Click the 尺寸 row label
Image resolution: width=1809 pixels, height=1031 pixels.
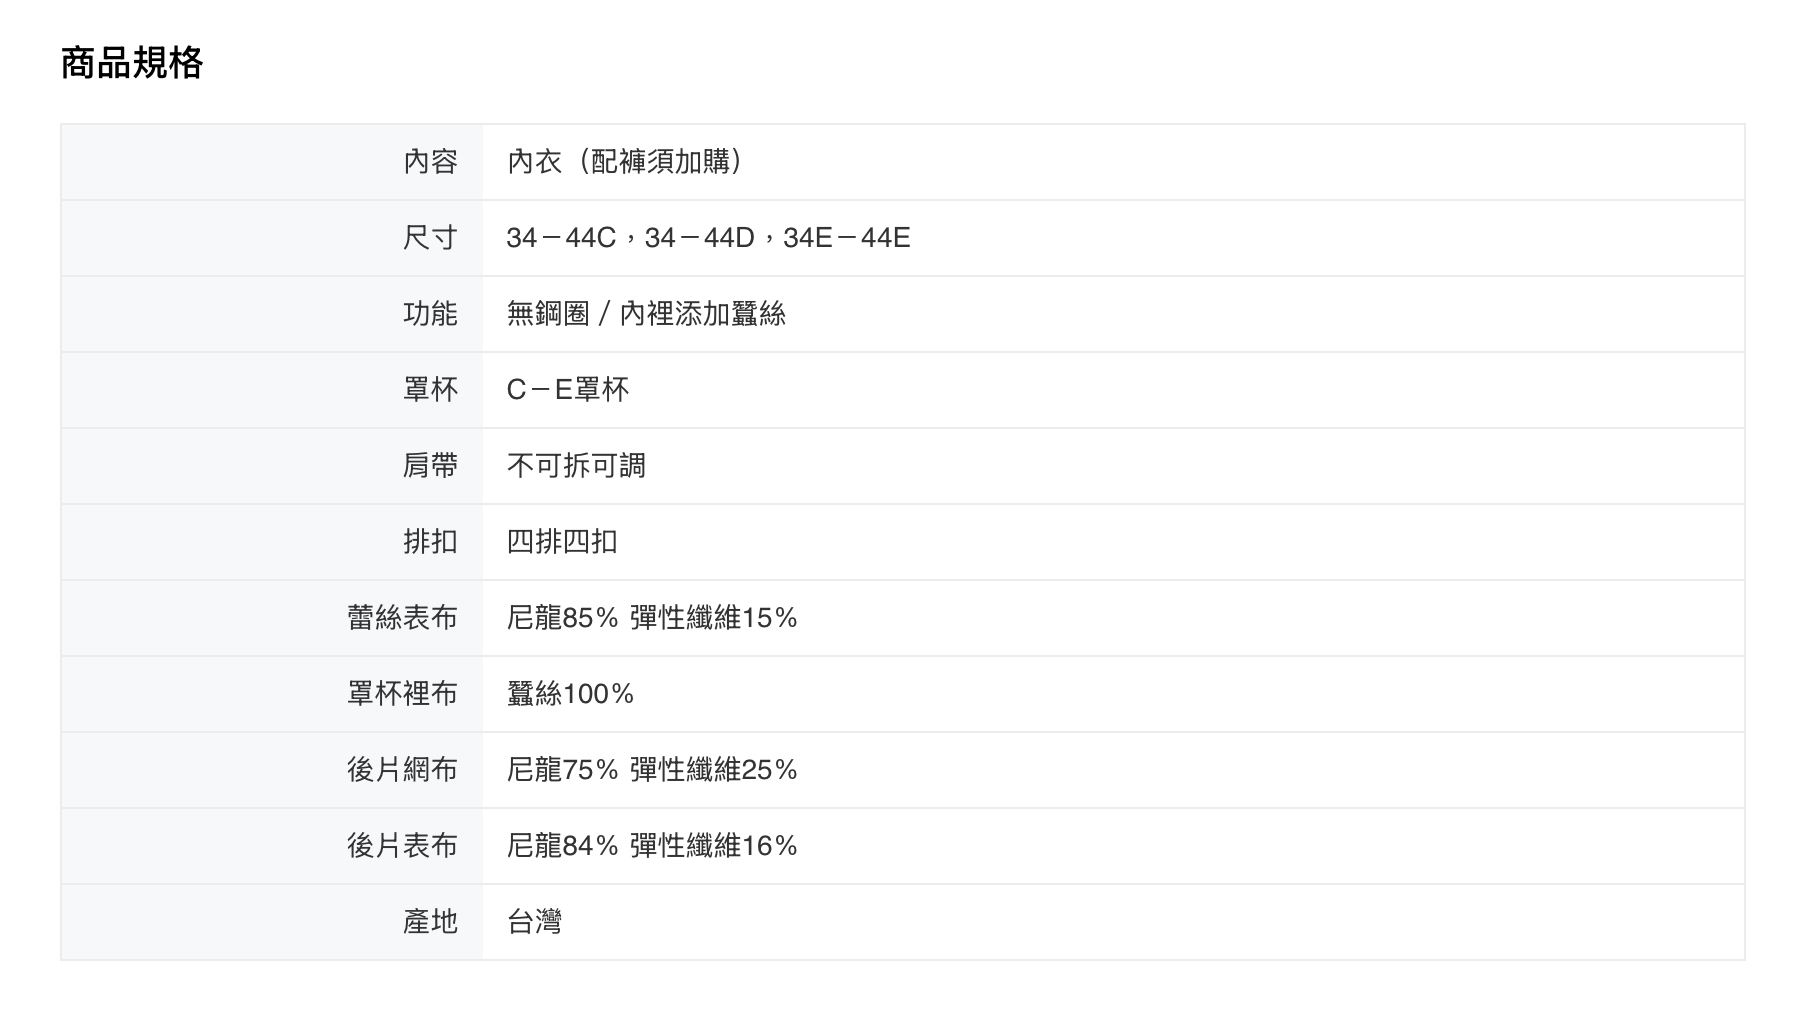pos(430,238)
